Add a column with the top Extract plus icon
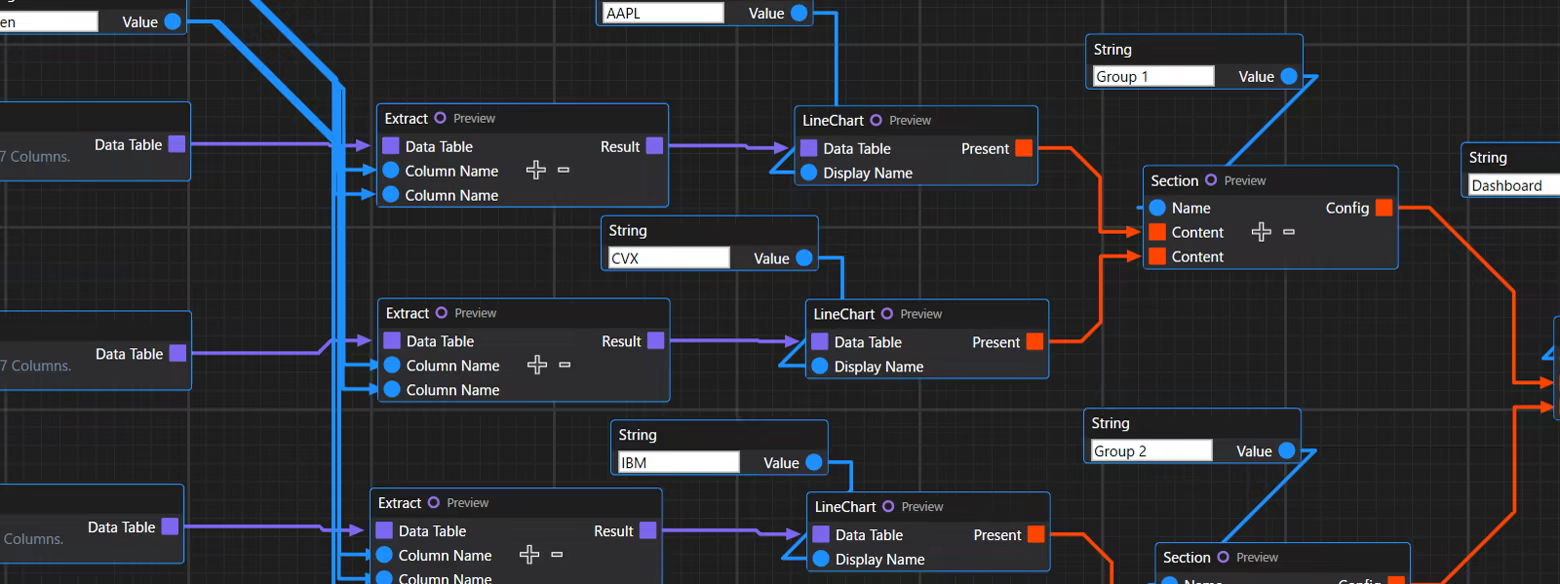This screenshot has width=1560, height=584. (x=536, y=170)
